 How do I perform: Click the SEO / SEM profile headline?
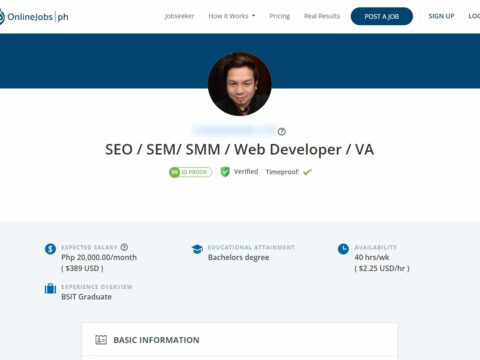tap(240, 150)
